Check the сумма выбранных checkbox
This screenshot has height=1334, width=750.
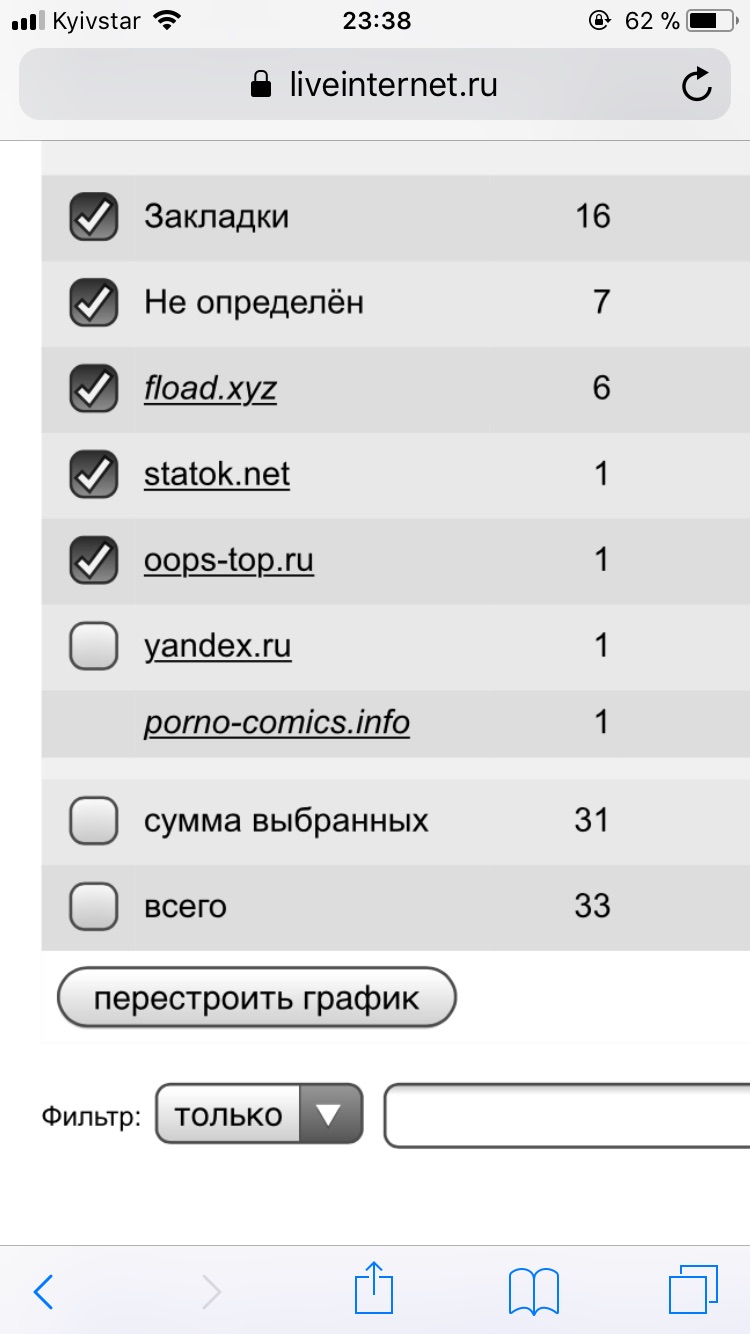pos(94,821)
